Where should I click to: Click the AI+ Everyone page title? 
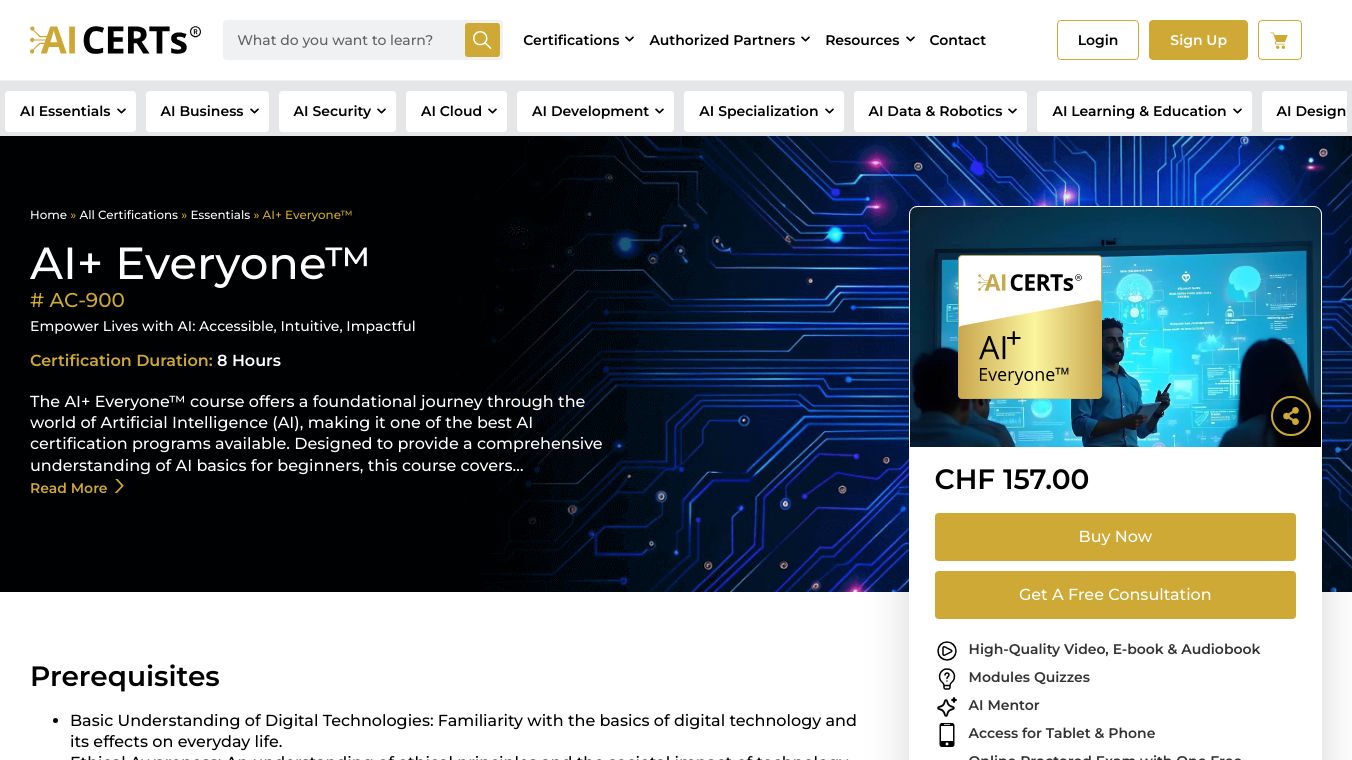coord(200,264)
